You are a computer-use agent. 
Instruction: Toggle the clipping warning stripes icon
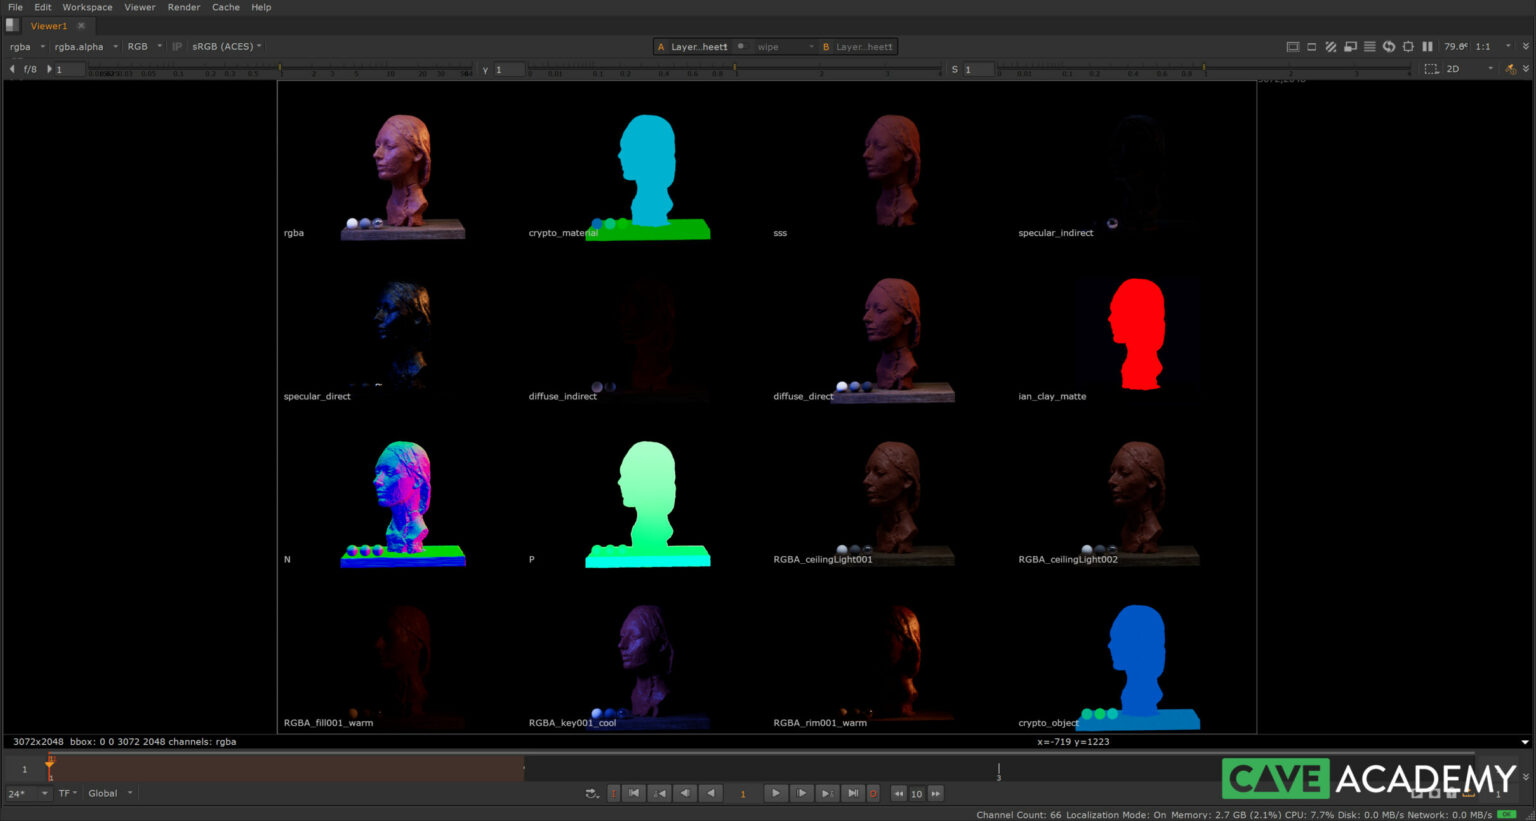(1331, 46)
